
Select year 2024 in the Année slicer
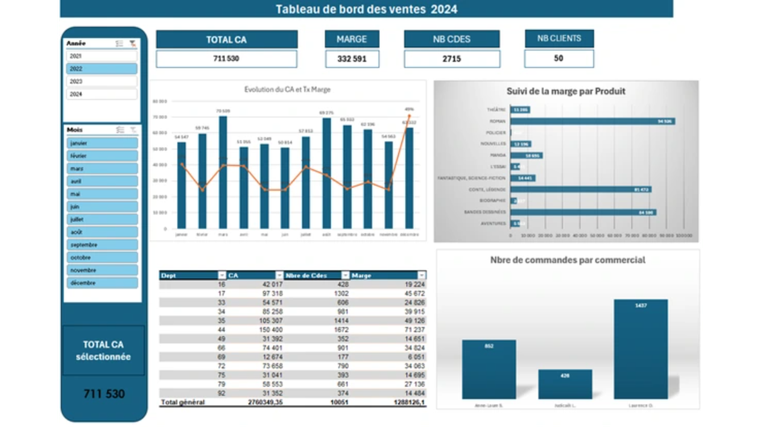[102, 94]
